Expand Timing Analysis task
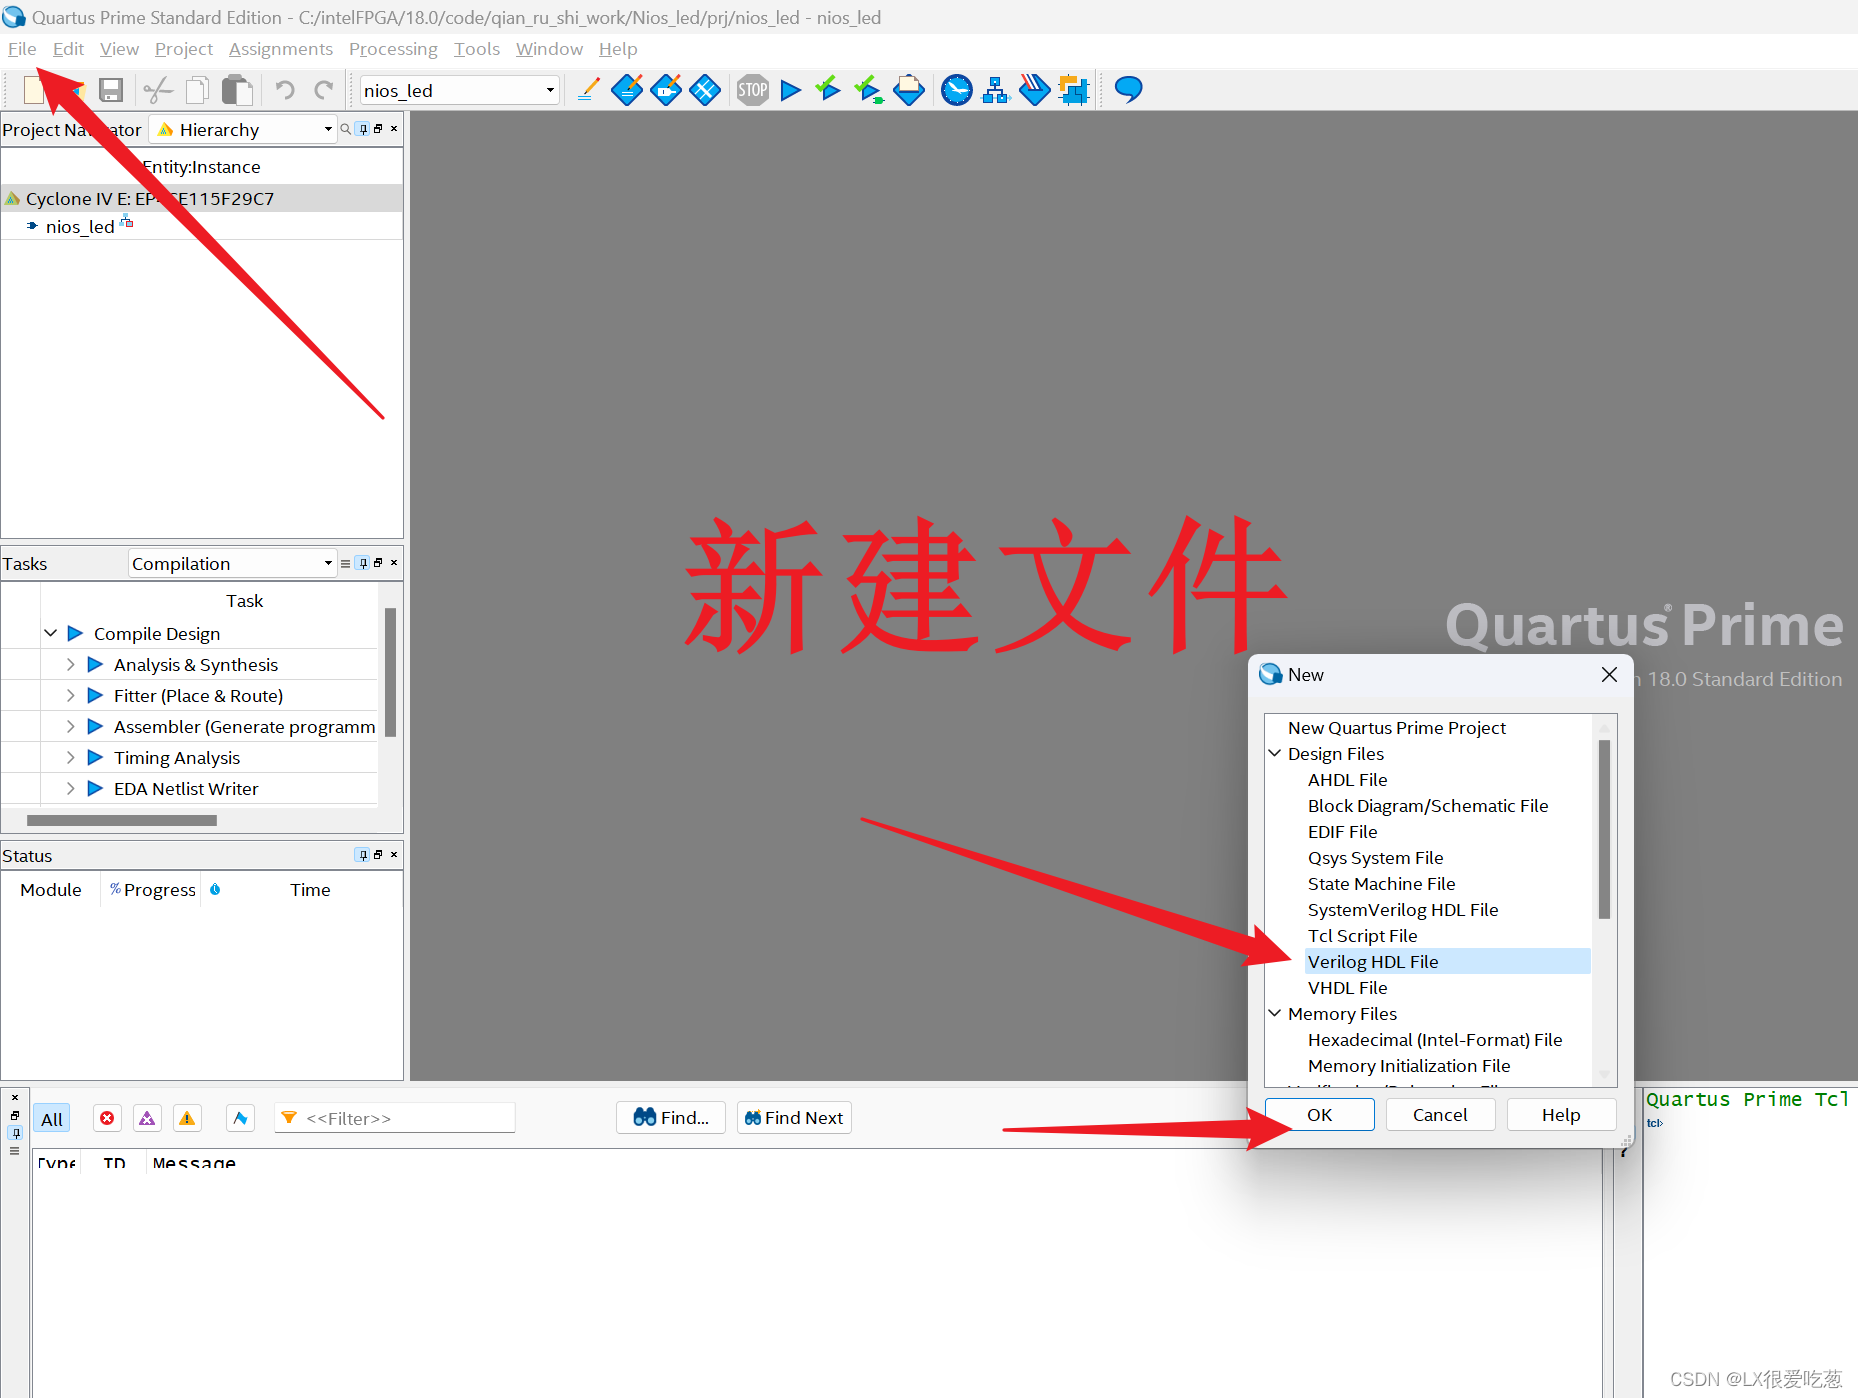The height and width of the screenshot is (1398, 1858). click(x=70, y=757)
